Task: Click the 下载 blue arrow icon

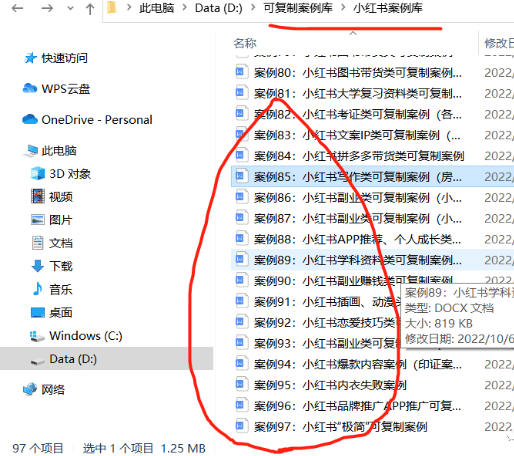Action: (38, 266)
